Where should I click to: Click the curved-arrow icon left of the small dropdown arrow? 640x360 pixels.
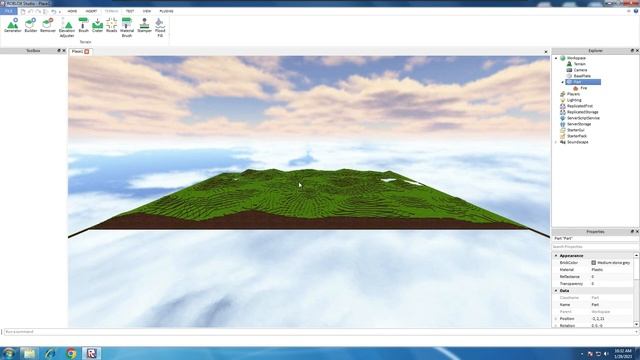(53, 11)
